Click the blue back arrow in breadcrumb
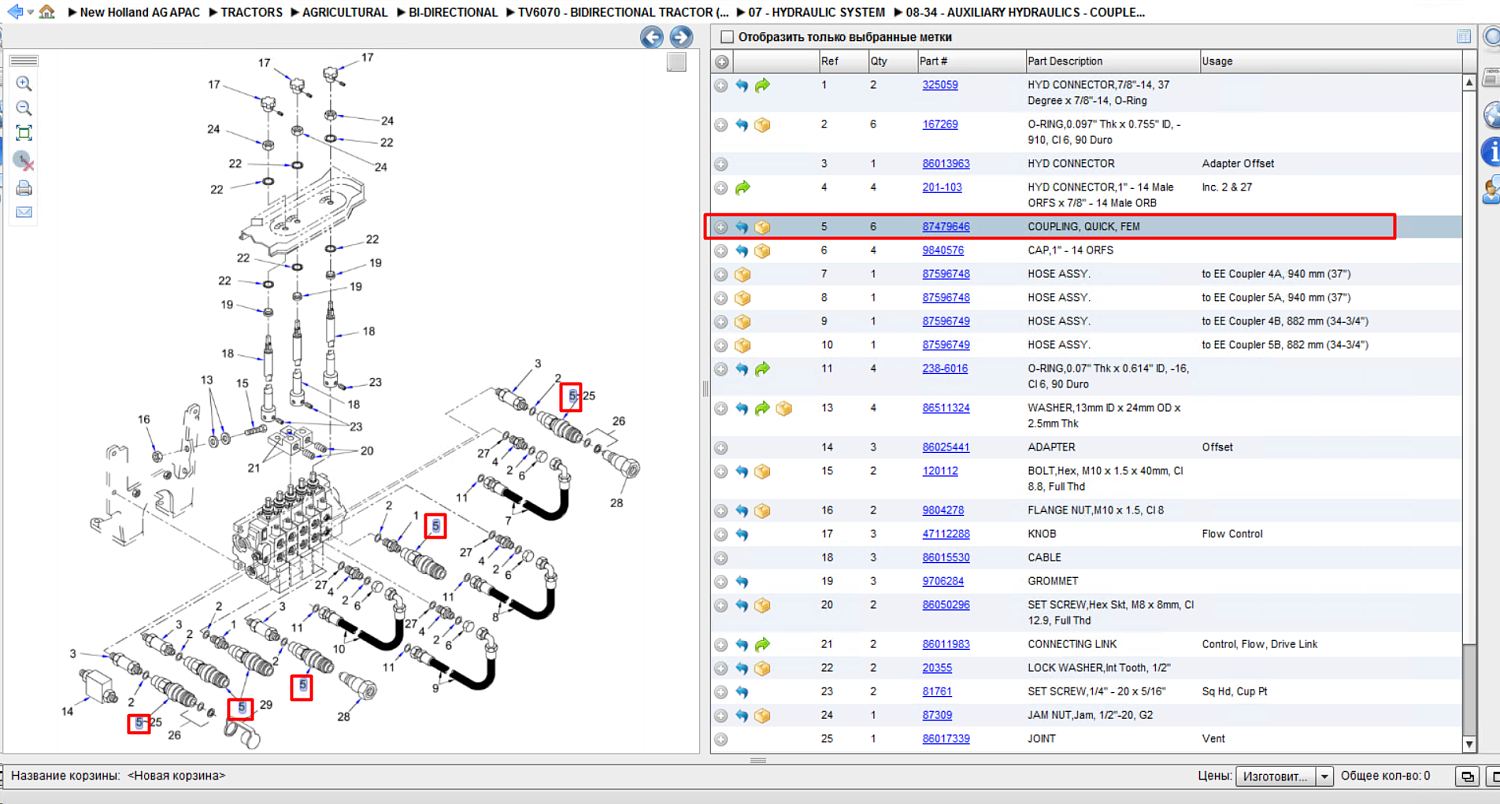 point(14,12)
